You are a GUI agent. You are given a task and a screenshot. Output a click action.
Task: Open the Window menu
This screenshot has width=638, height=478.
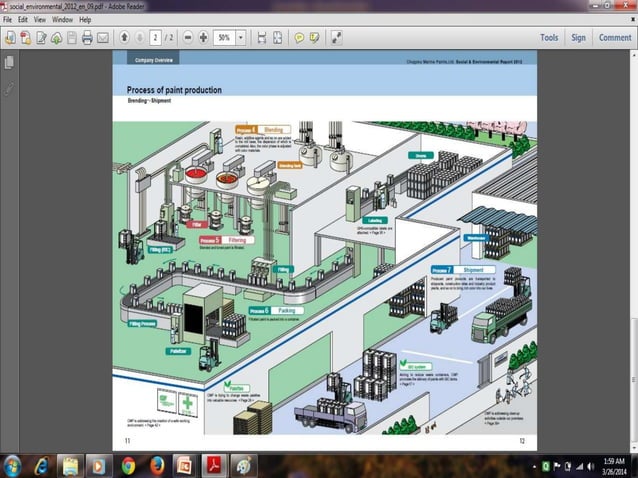(x=61, y=19)
